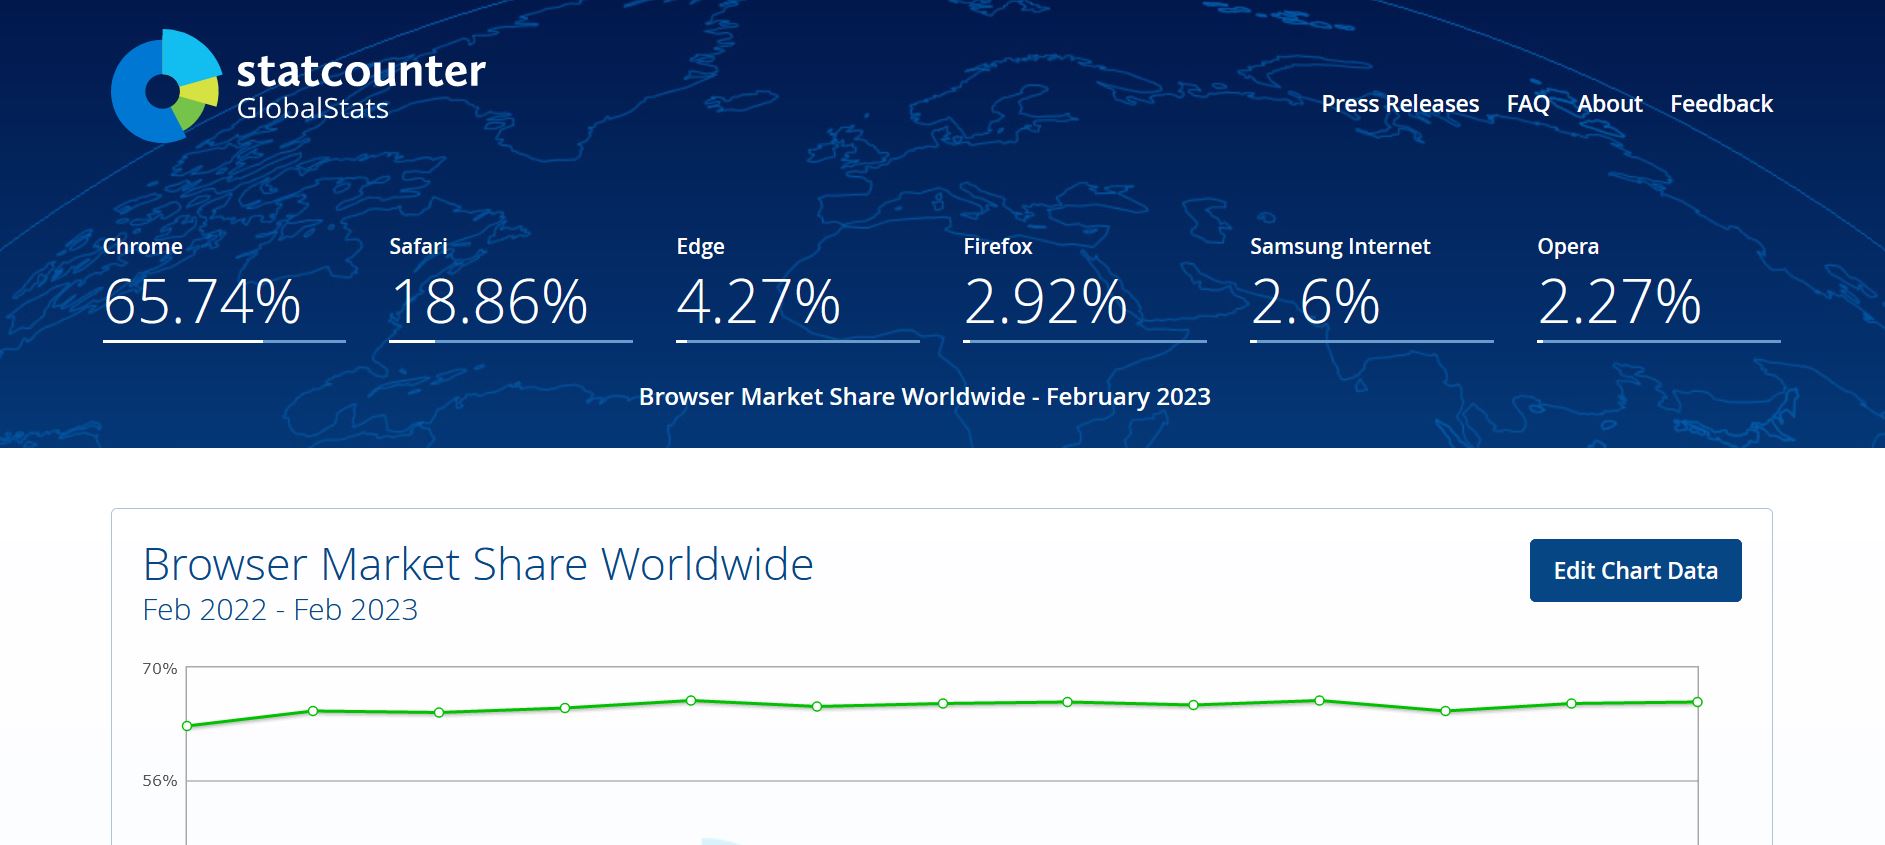
Task: Click the Chrome 65.74% statistic
Action: coord(202,301)
